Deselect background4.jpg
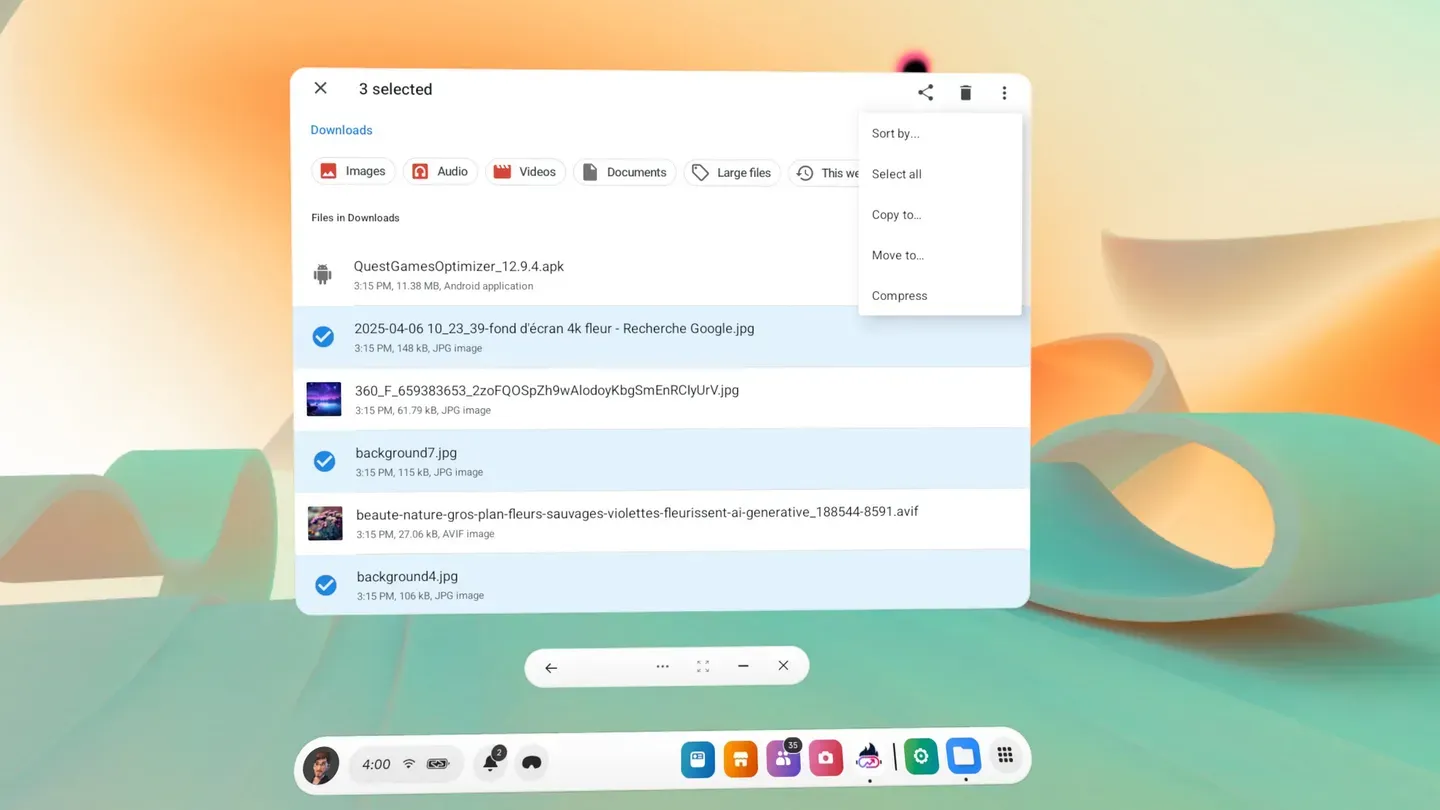1440x810 pixels. tap(325, 585)
